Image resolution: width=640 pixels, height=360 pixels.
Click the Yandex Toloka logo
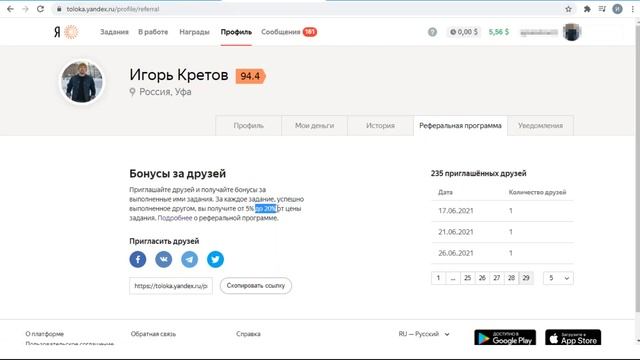point(67,32)
